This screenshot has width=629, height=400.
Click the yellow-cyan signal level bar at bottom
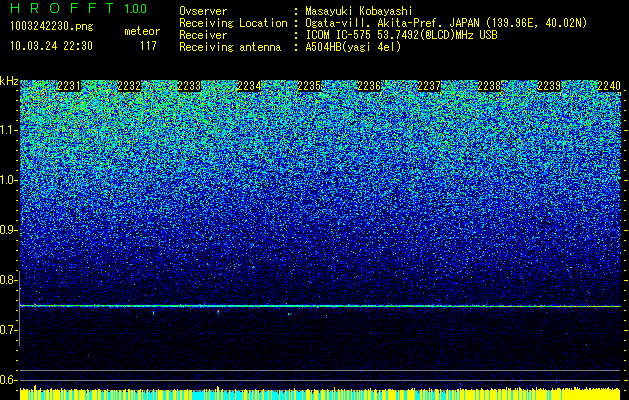tap(320, 394)
